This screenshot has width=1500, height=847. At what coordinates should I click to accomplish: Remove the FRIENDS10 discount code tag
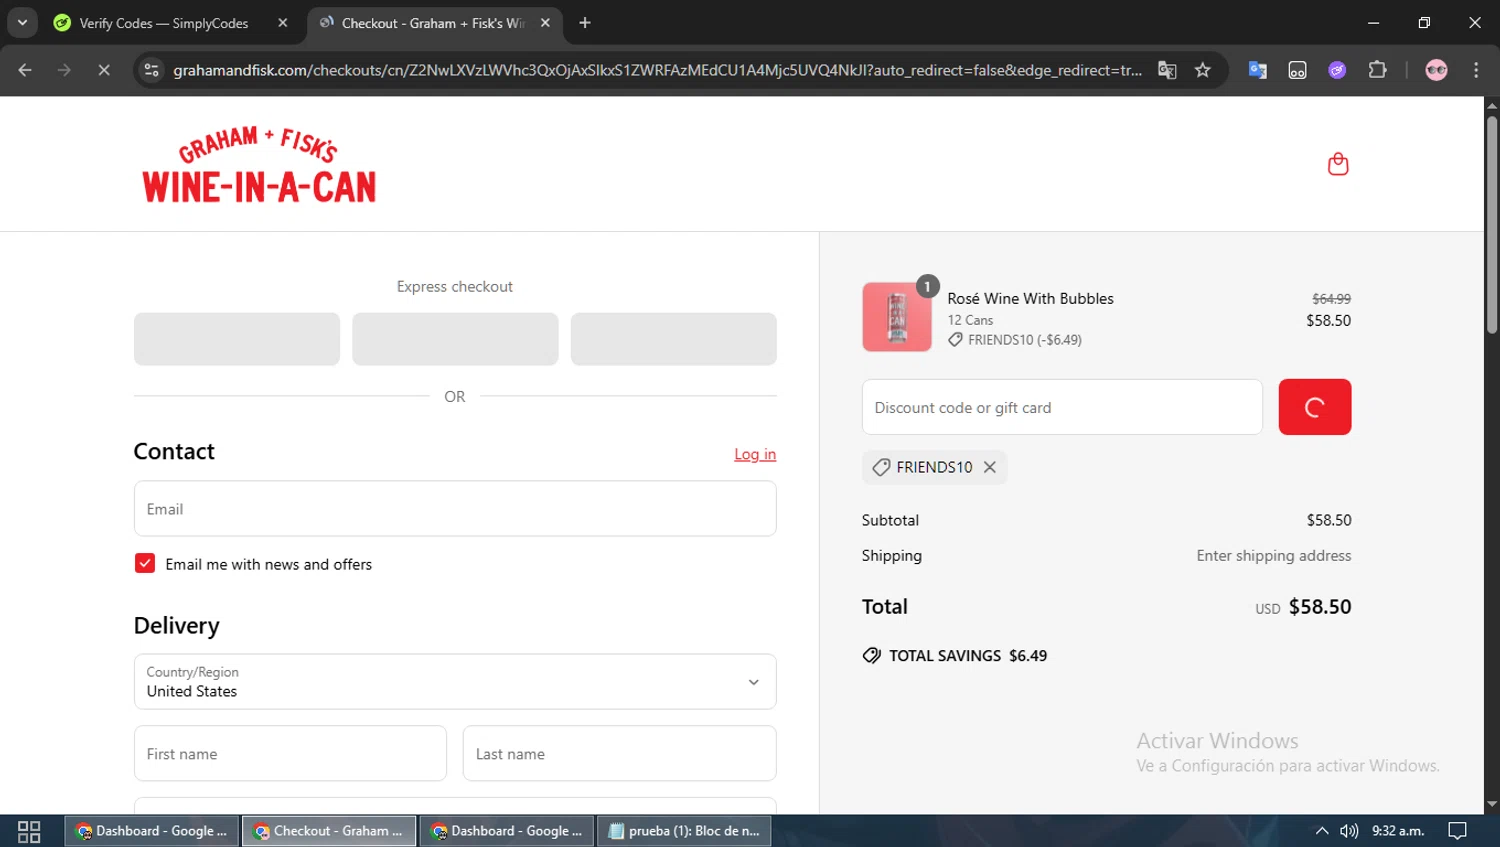coord(989,467)
